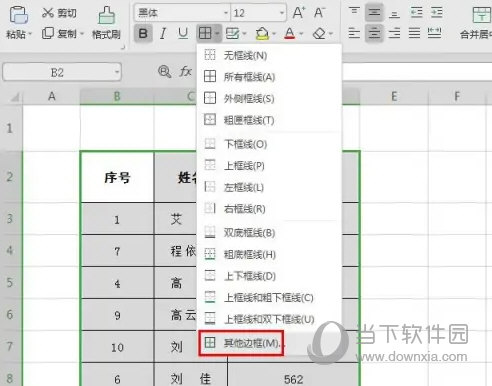Viewport: 492px width, 386px height.
Task: Click Merge and Center (合并居中) button
Action: pos(476,23)
